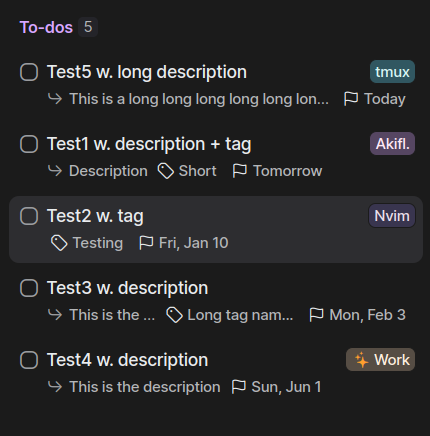This screenshot has height=436, width=430.
Task: Toggle the Test4 w. description checkbox
Action: click(x=29, y=360)
